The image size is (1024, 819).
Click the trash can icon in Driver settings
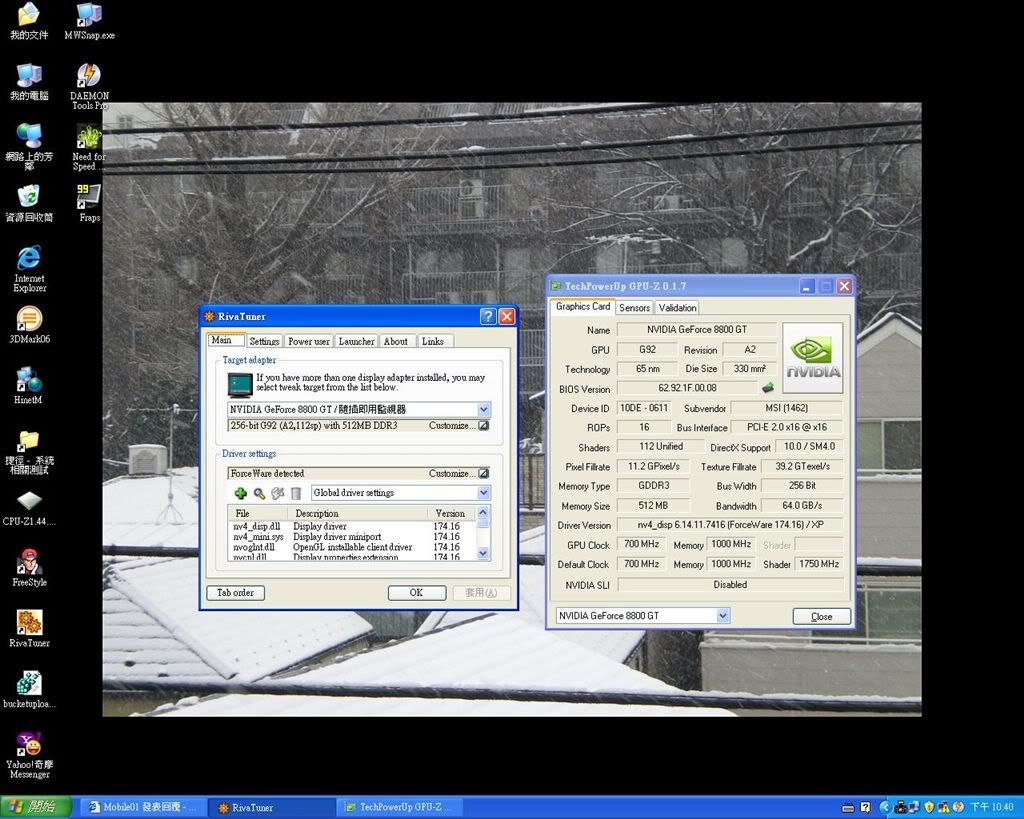(296, 493)
